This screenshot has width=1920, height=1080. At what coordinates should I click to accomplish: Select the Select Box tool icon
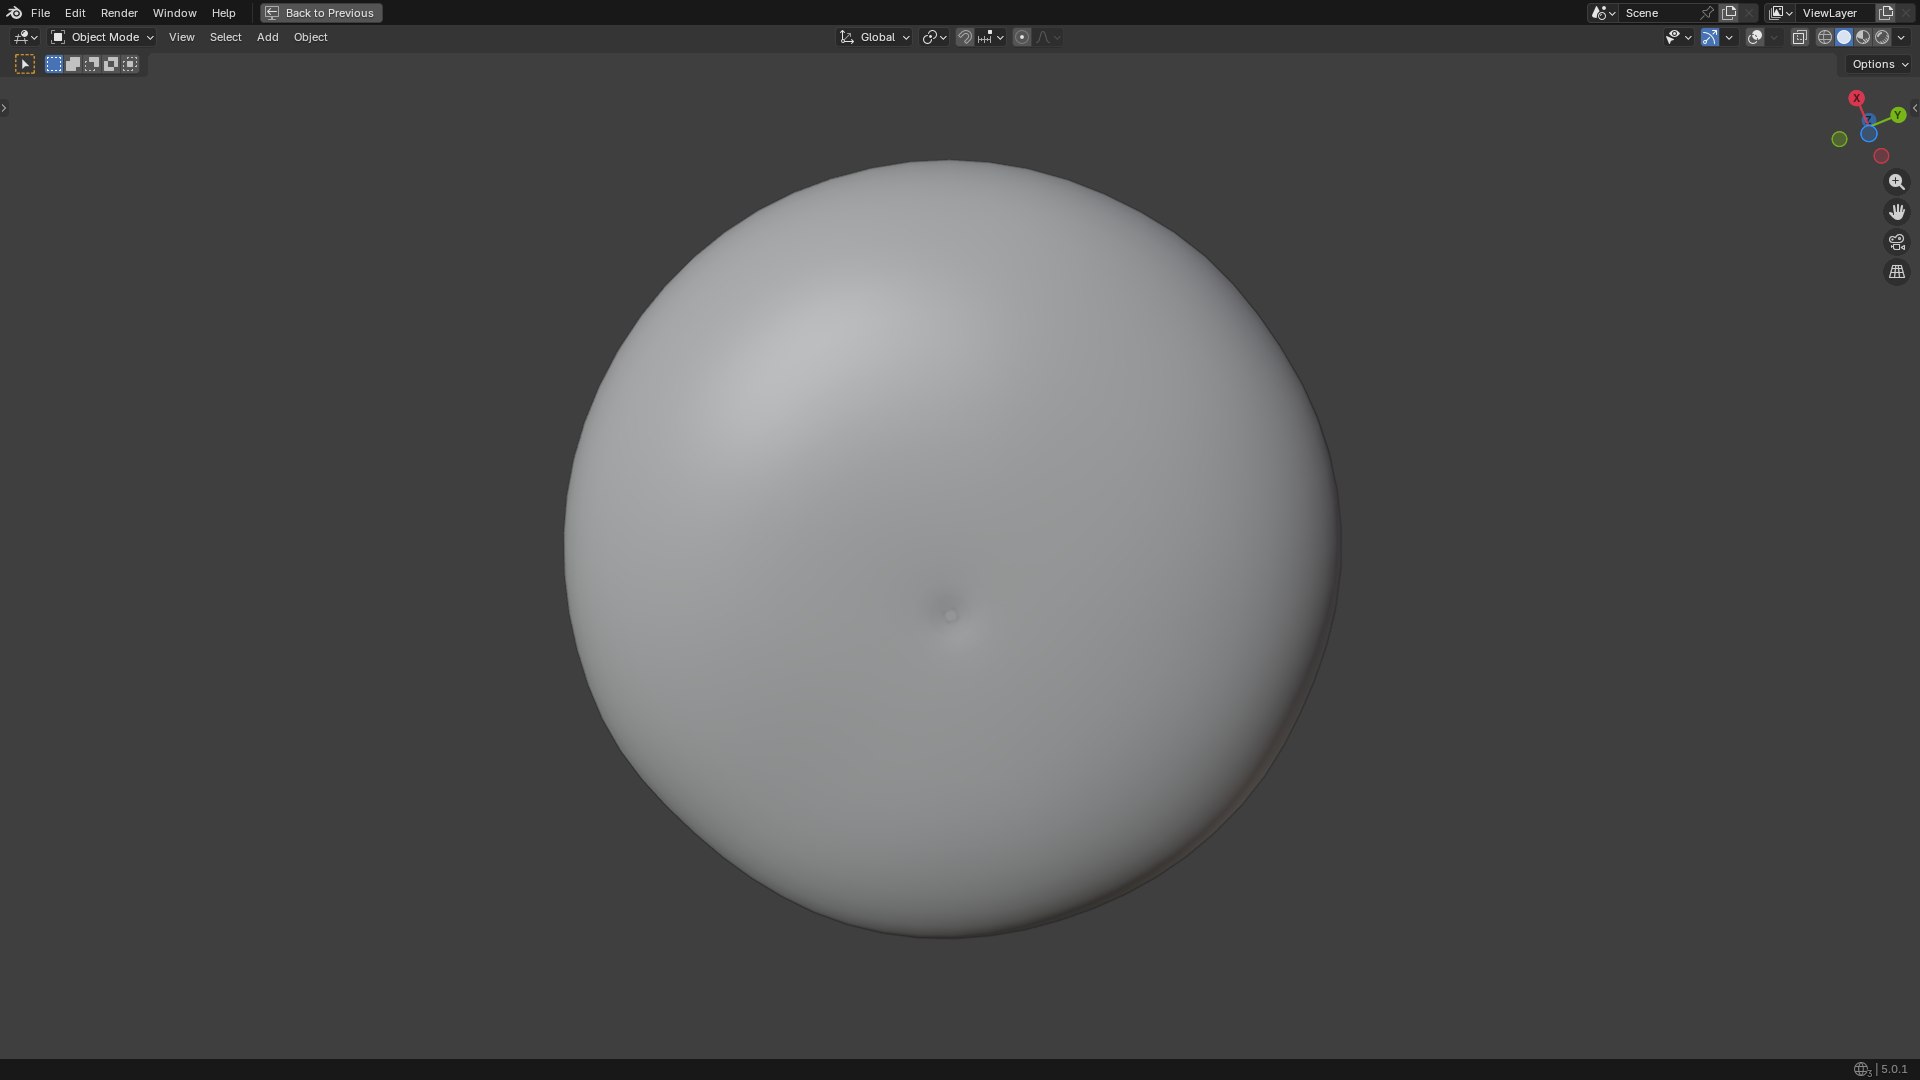(x=25, y=64)
